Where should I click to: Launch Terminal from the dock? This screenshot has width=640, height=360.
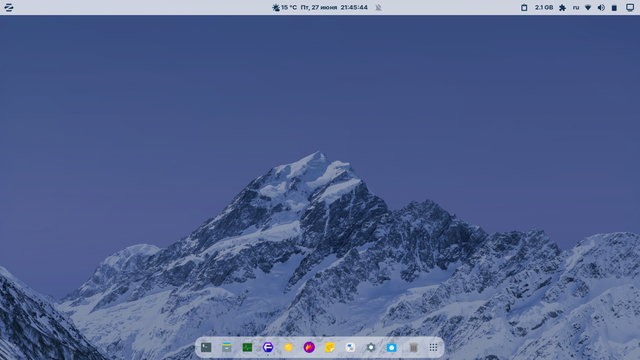tap(206, 347)
